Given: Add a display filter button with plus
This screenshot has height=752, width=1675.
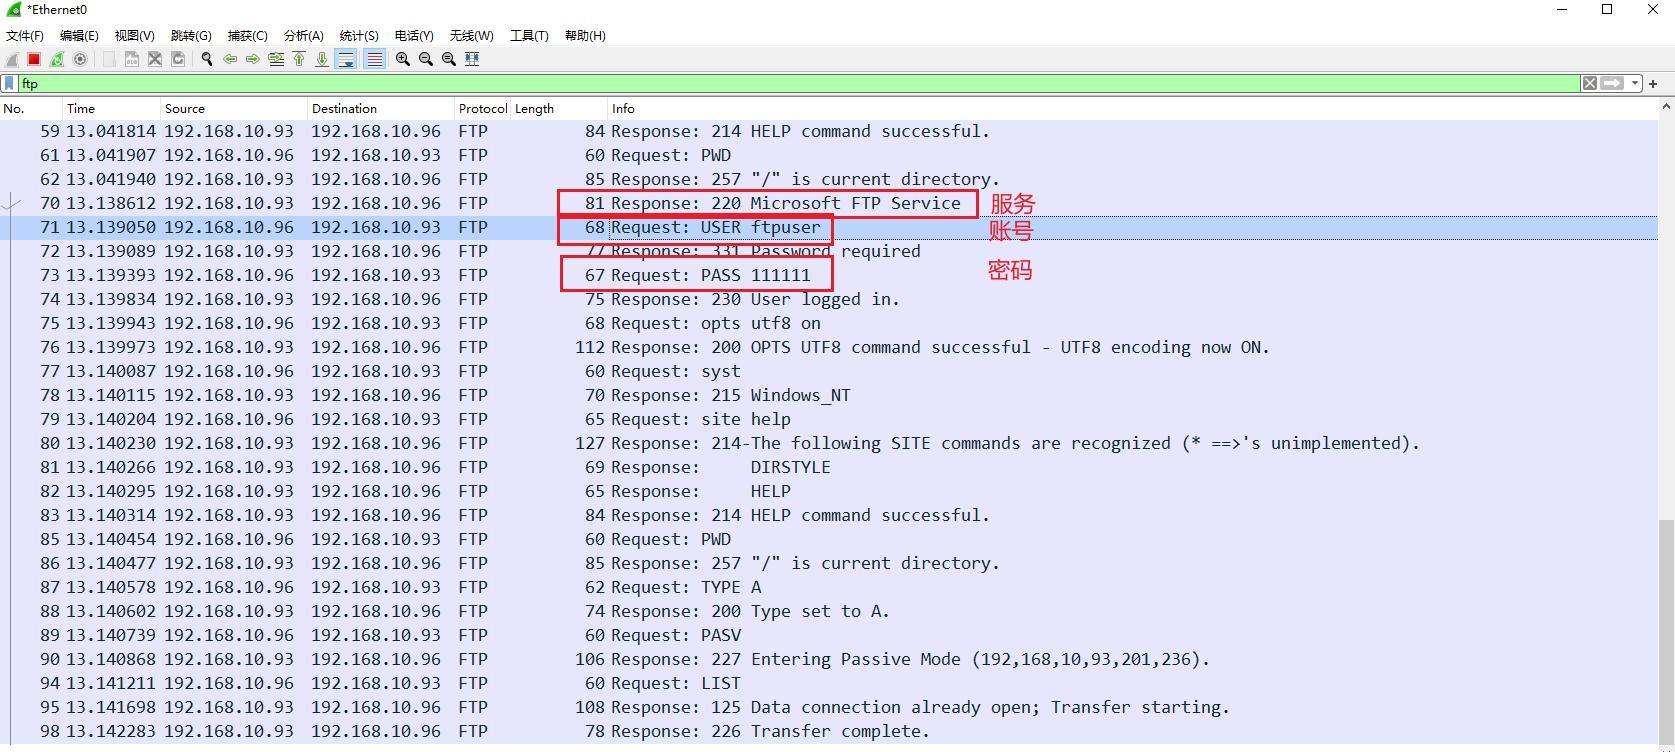Looking at the screenshot, I should tap(1653, 84).
